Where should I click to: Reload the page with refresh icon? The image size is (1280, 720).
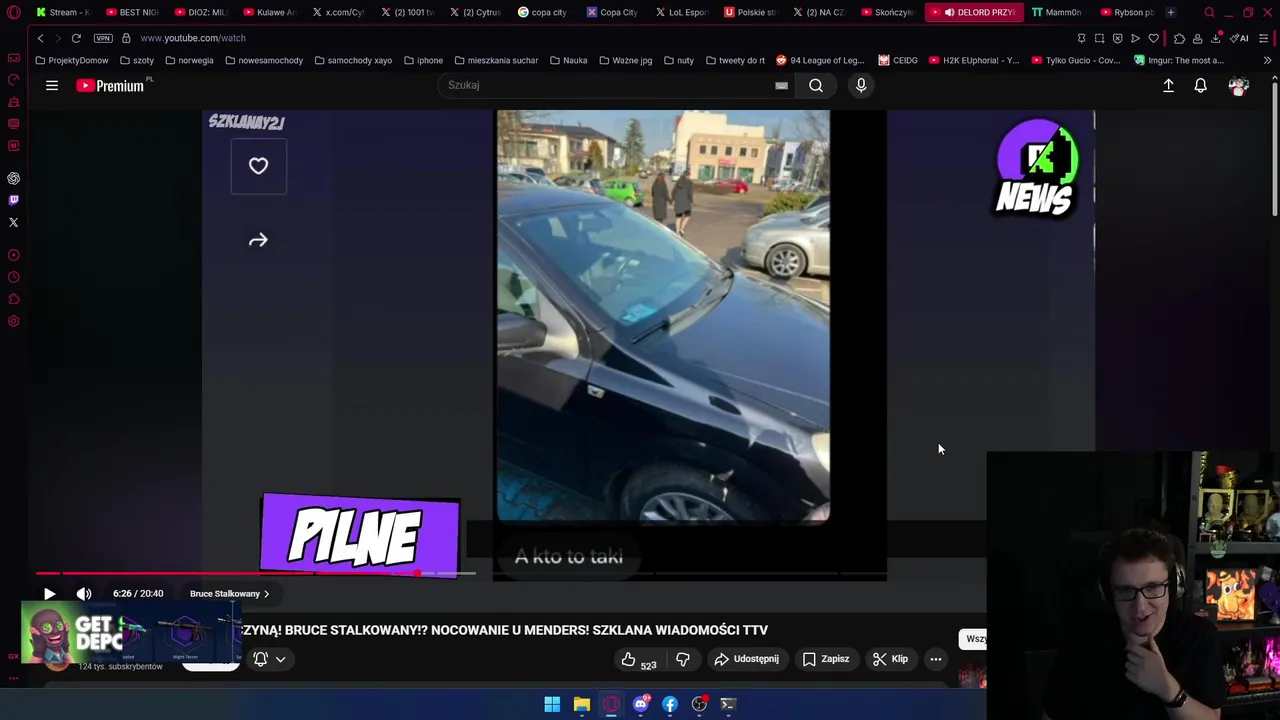[x=76, y=38]
